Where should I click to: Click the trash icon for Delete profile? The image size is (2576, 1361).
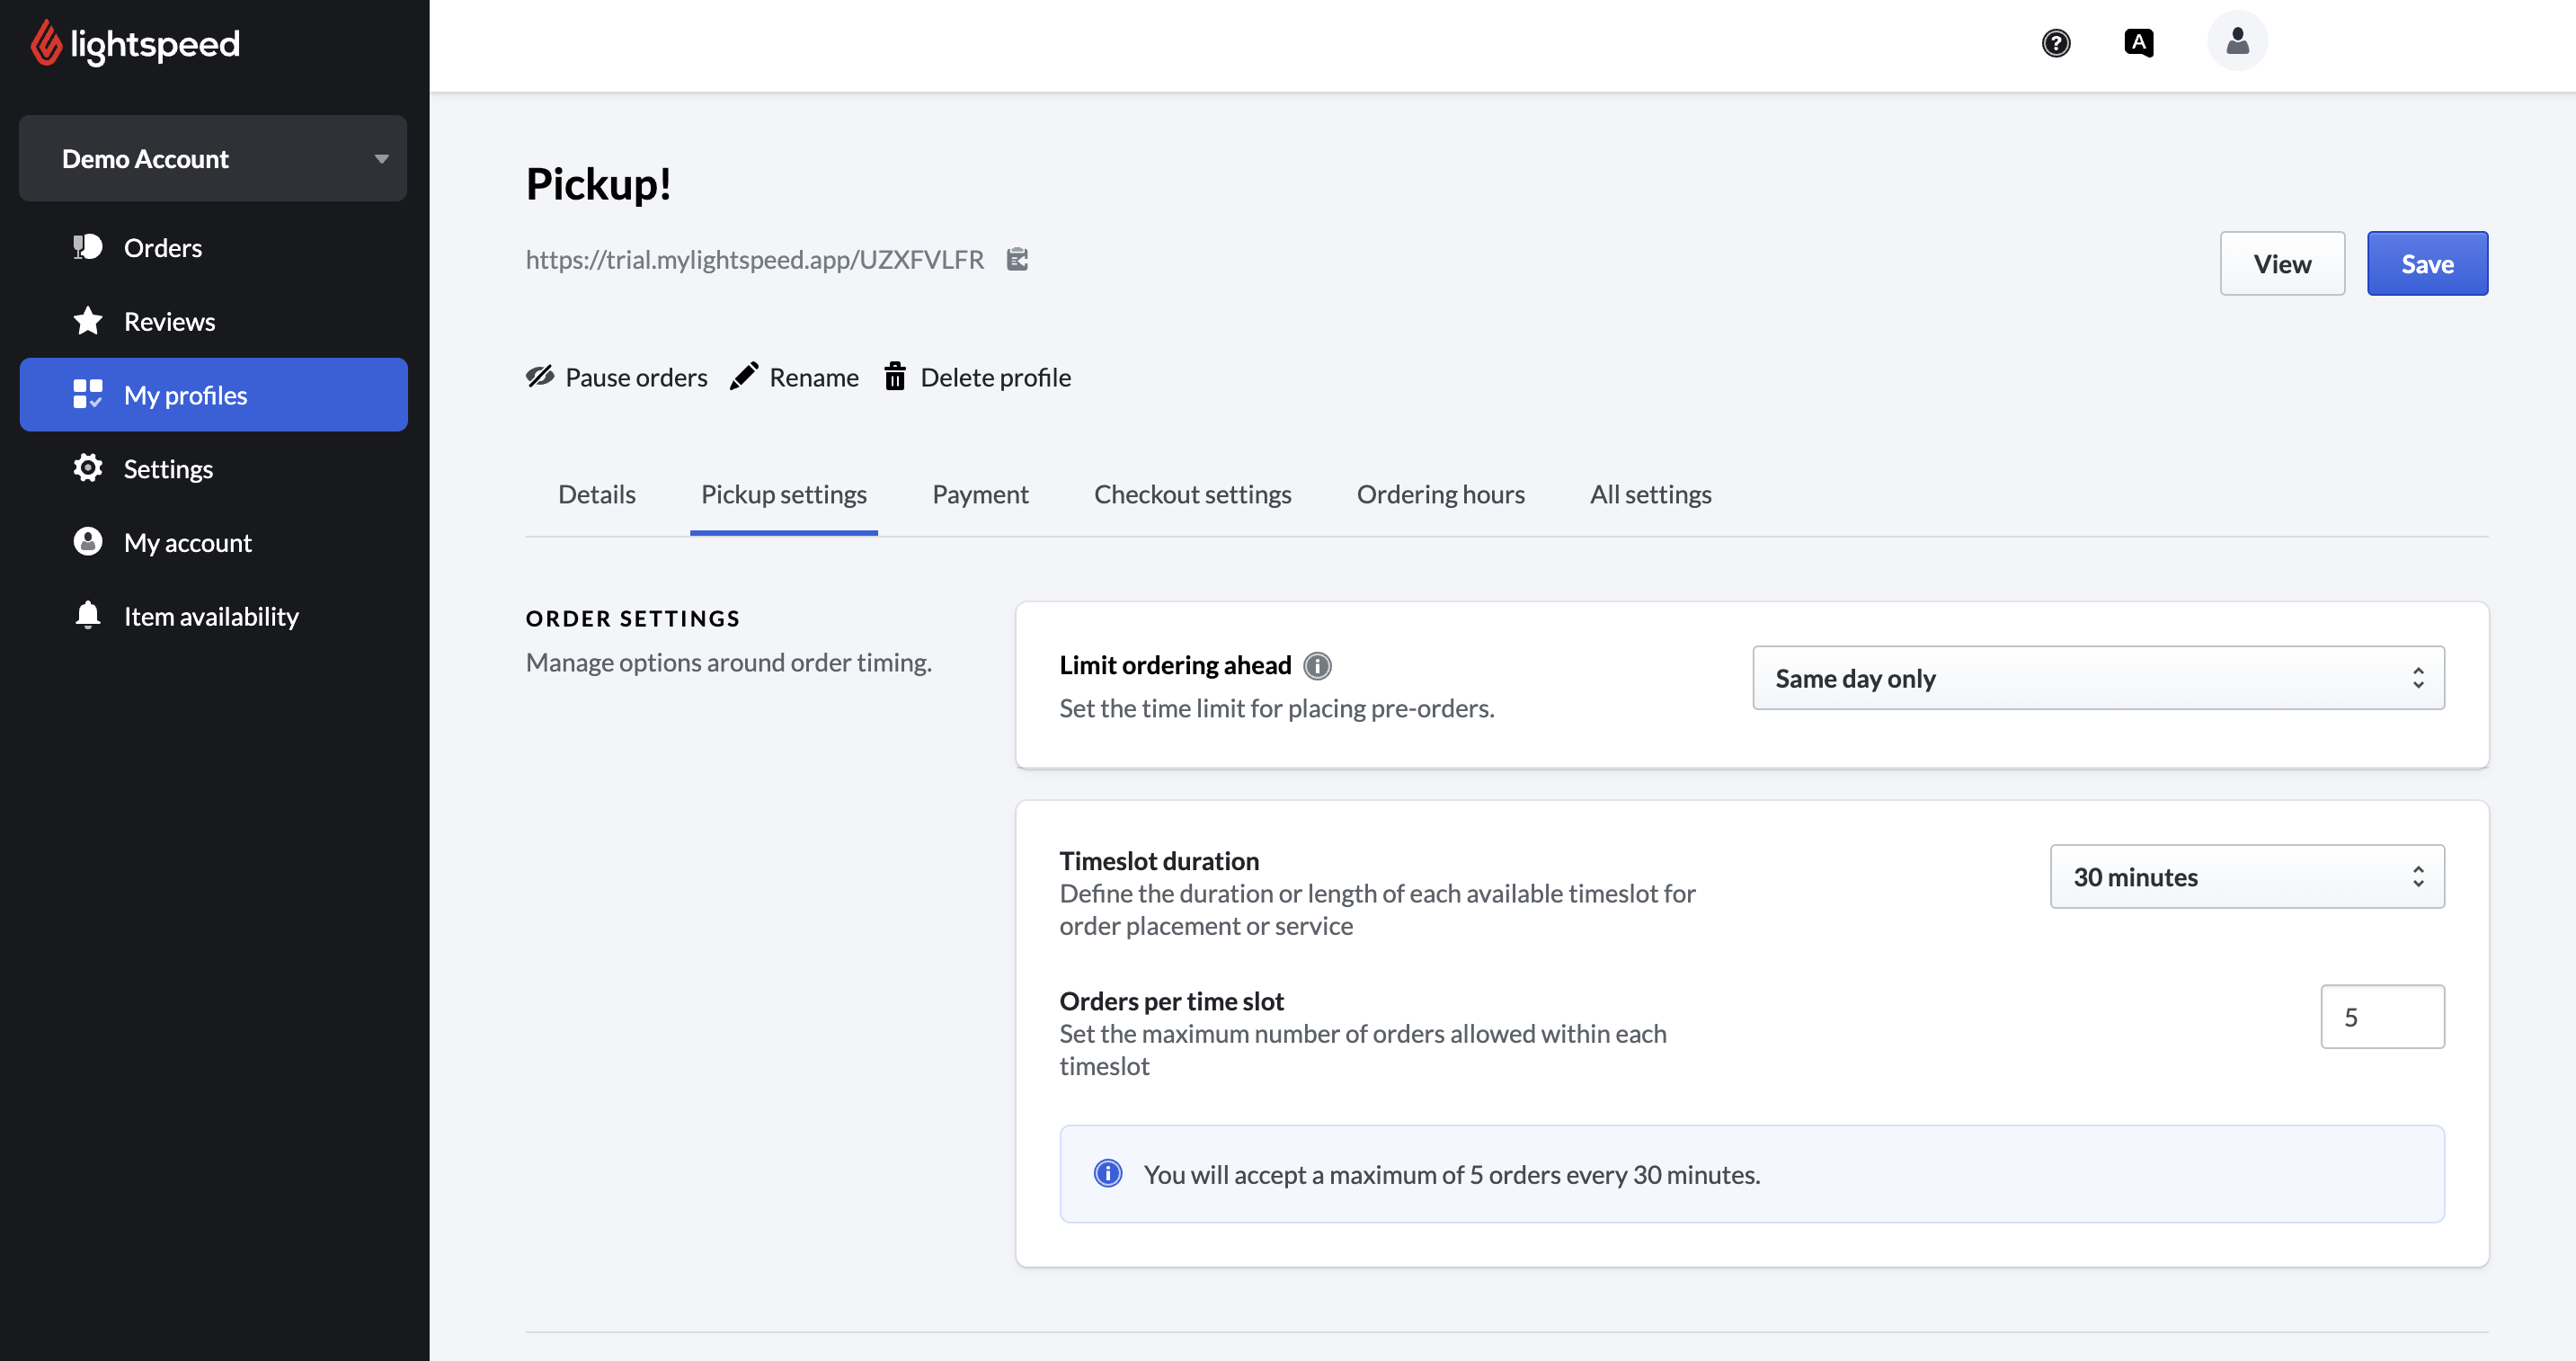895,377
